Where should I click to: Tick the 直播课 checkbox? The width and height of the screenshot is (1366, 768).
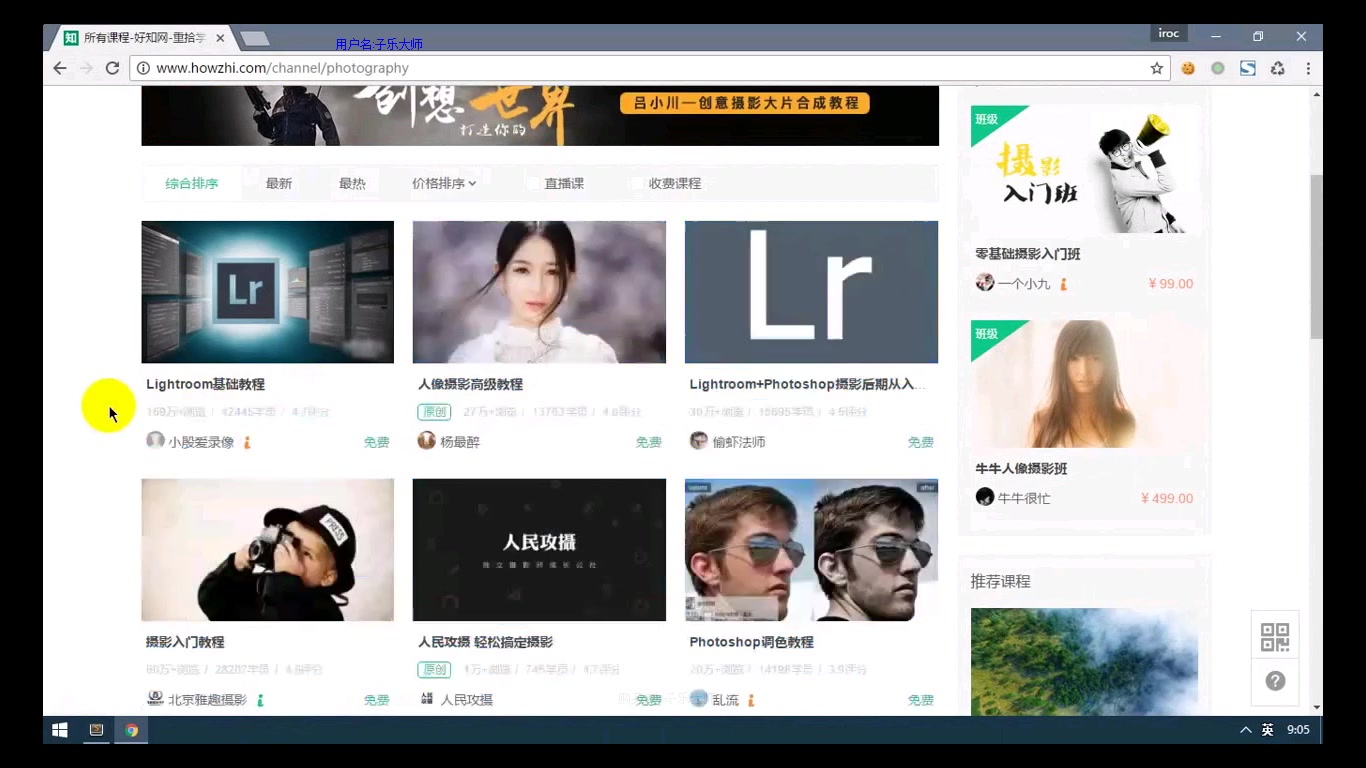(533, 183)
